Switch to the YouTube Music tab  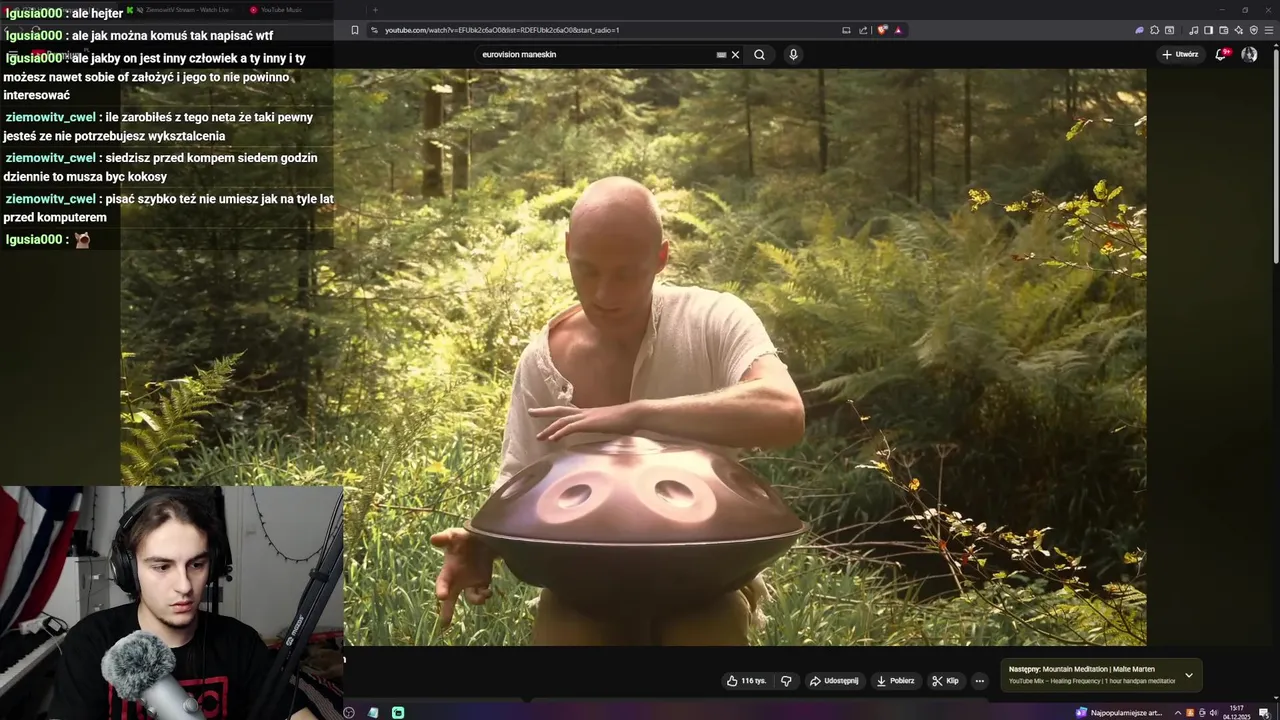point(300,10)
